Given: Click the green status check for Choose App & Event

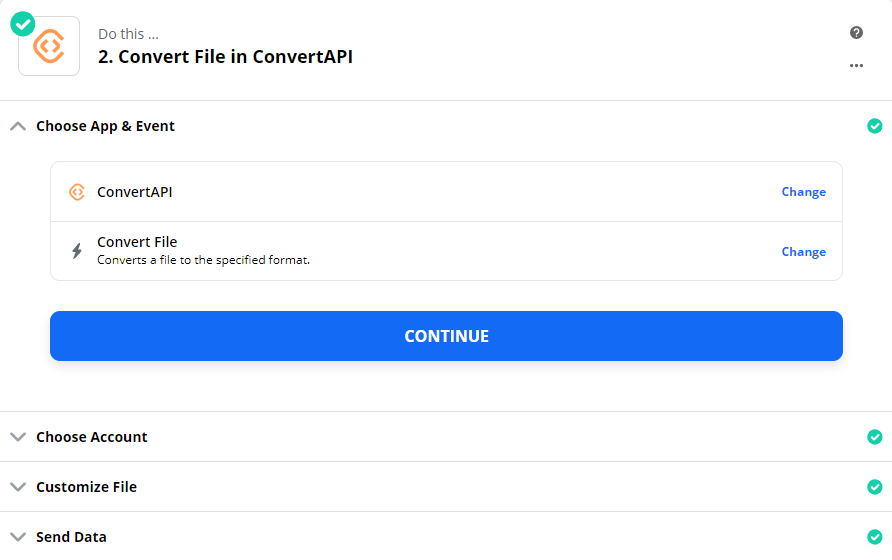Looking at the screenshot, I should pyautogui.click(x=874, y=126).
